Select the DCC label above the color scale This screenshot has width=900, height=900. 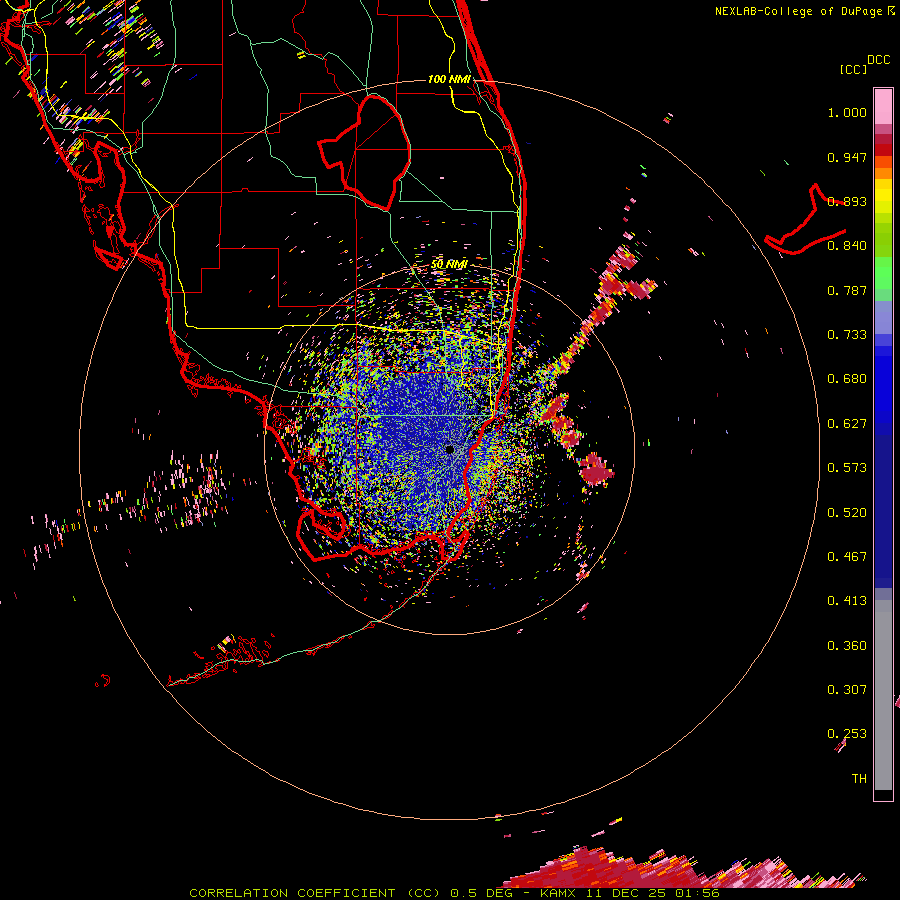(x=878, y=60)
